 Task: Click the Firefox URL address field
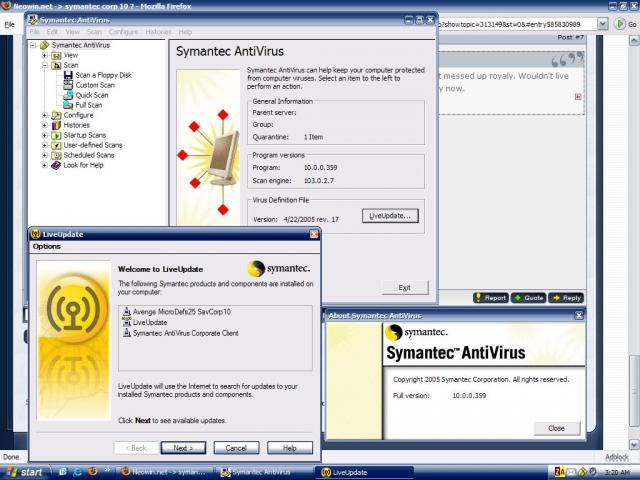pyautogui.click(x=516, y=24)
